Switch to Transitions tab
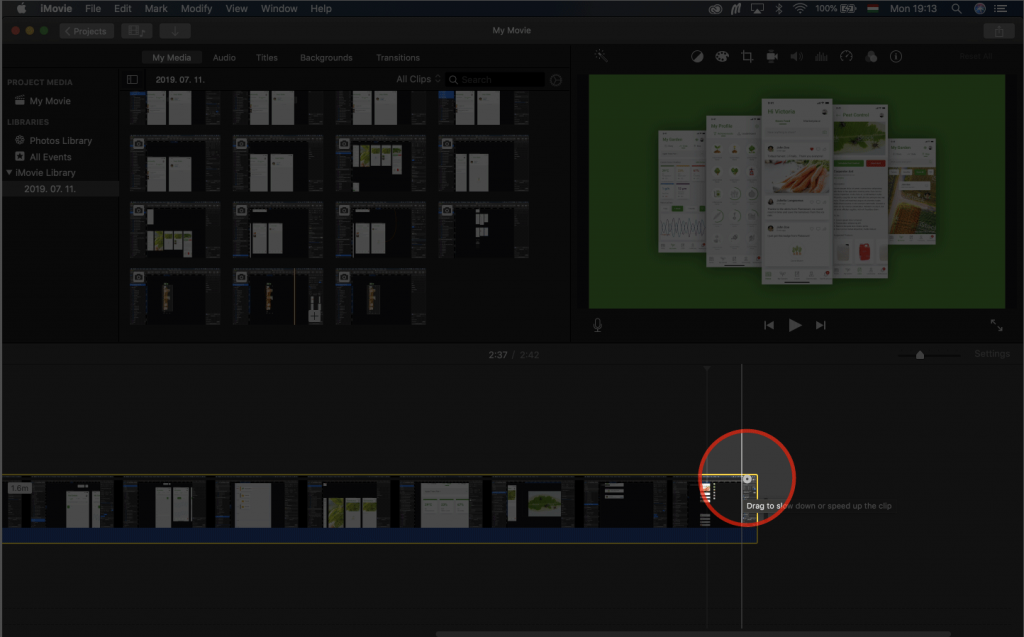This screenshot has height=637, width=1024. pos(398,57)
